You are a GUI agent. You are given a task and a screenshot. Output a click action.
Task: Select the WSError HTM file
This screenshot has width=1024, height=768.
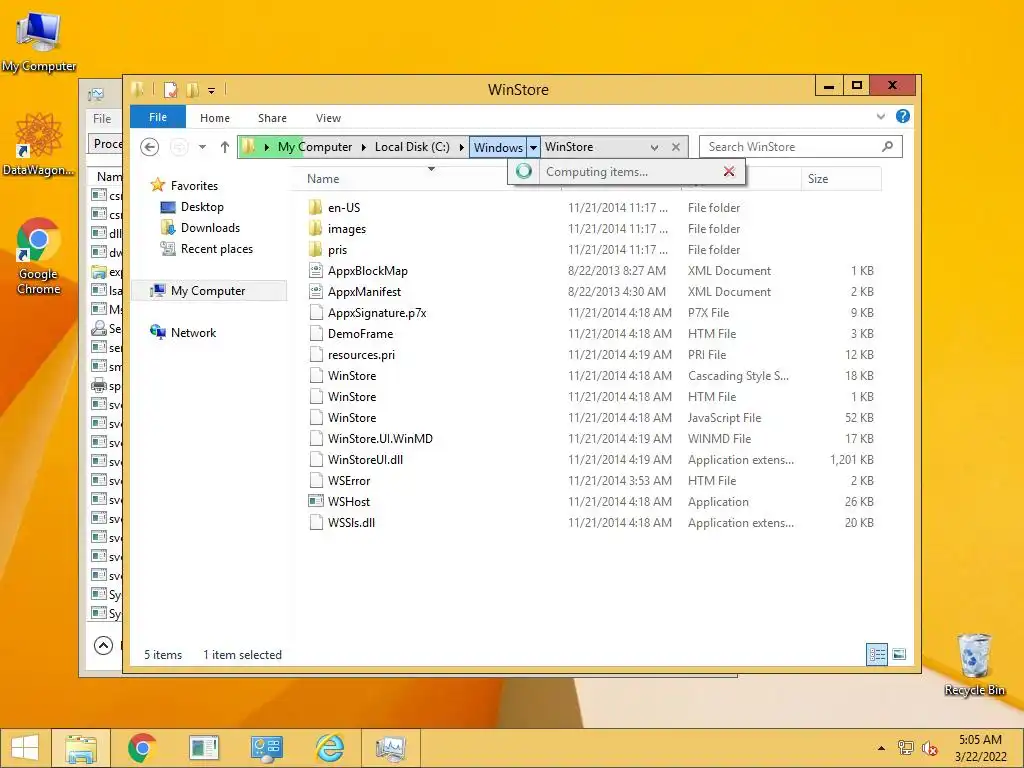(x=349, y=481)
